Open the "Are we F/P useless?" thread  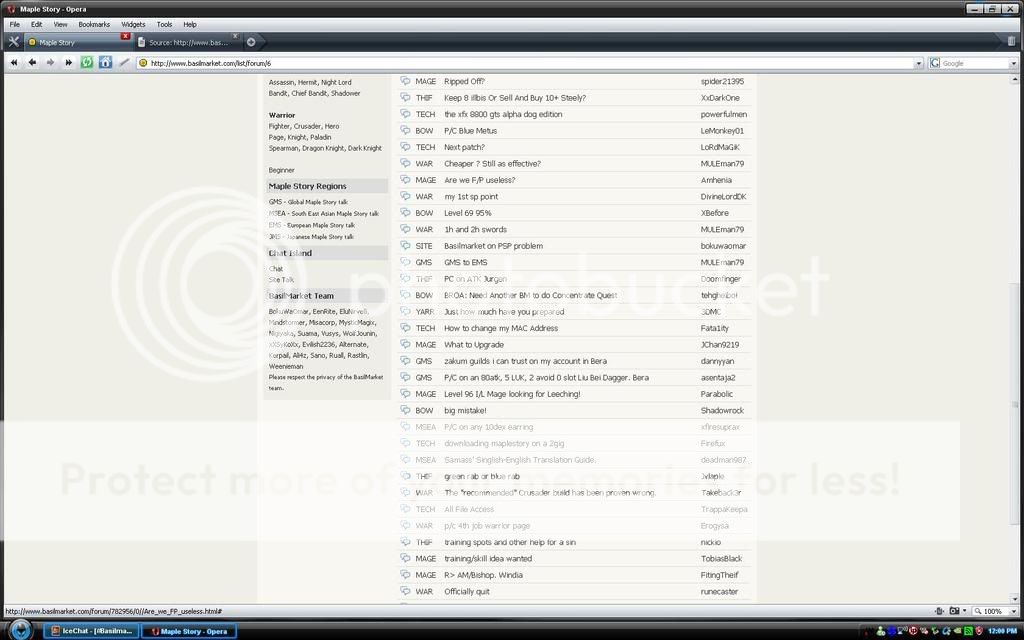[x=479, y=180]
